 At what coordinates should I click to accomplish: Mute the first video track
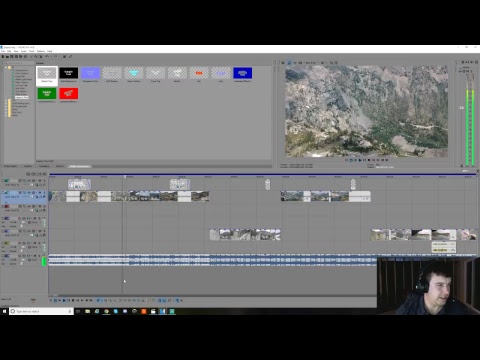33,180
